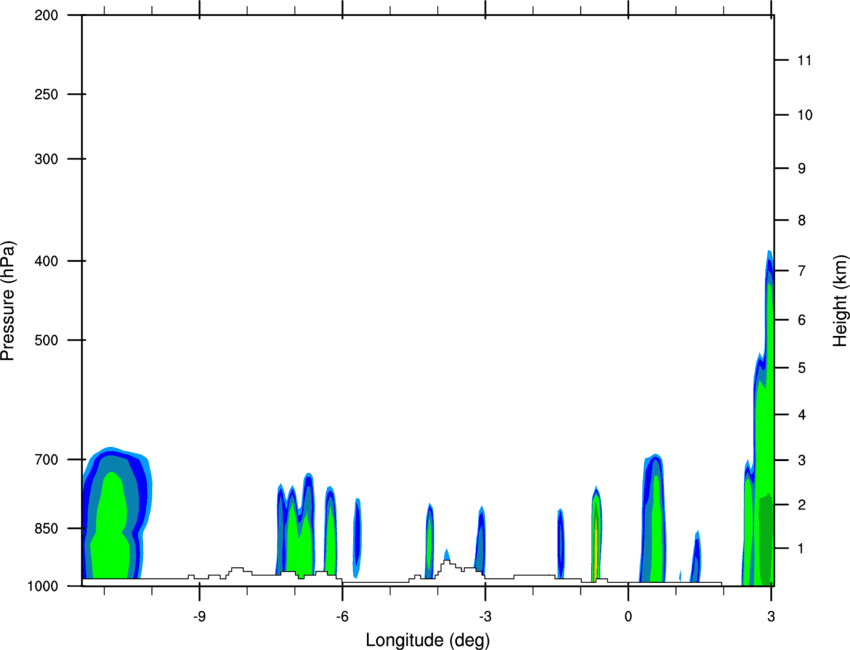Screen dimensions: 850x650
Task: Select the 300 pressure tick label
Action: [46, 159]
